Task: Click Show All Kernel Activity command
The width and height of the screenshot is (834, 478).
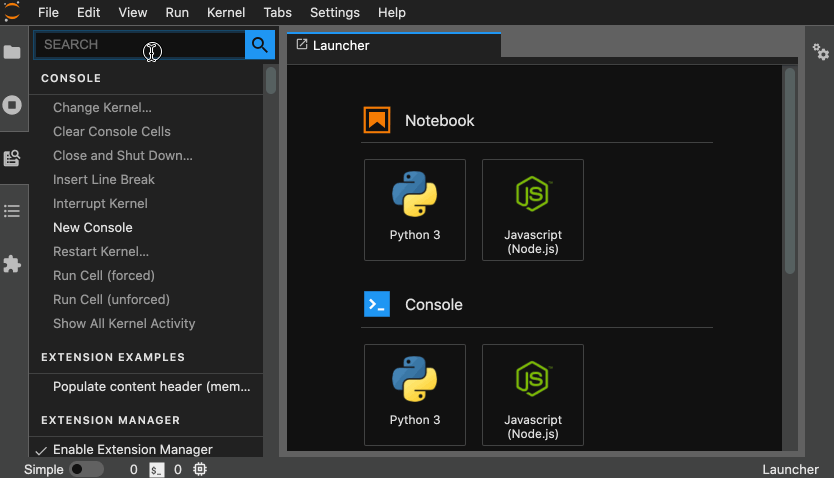Action: pyautogui.click(x=124, y=323)
